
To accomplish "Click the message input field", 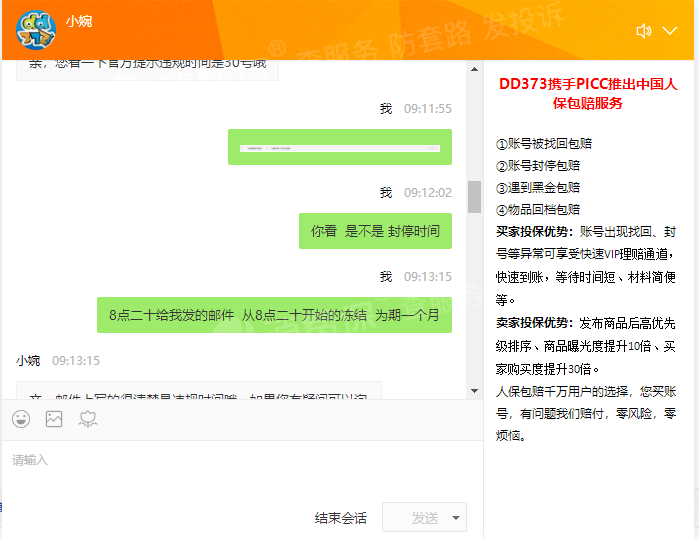I will 242,468.
